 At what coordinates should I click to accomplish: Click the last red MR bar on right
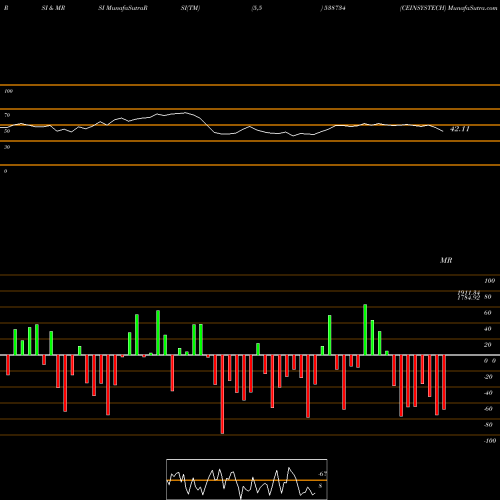pos(444,382)
